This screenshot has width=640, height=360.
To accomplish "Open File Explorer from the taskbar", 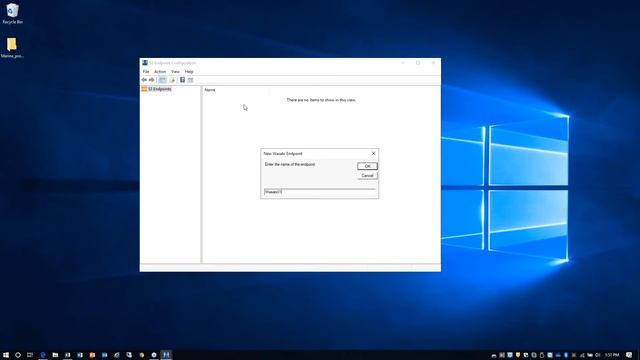I will pyautogui.click(x=55, y=355).
